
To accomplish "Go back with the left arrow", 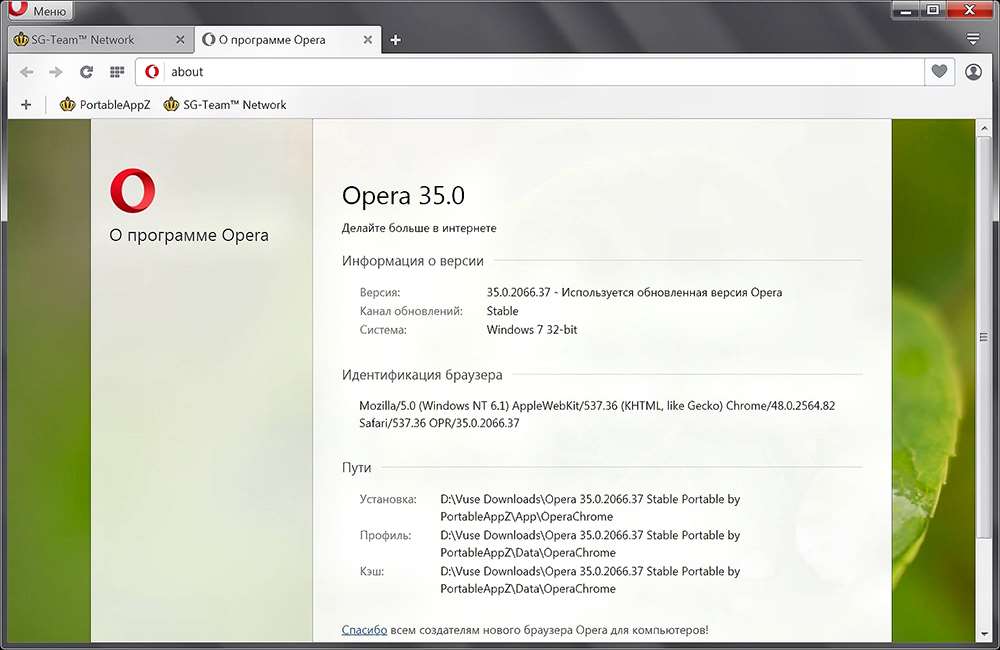I will point(27,72).
